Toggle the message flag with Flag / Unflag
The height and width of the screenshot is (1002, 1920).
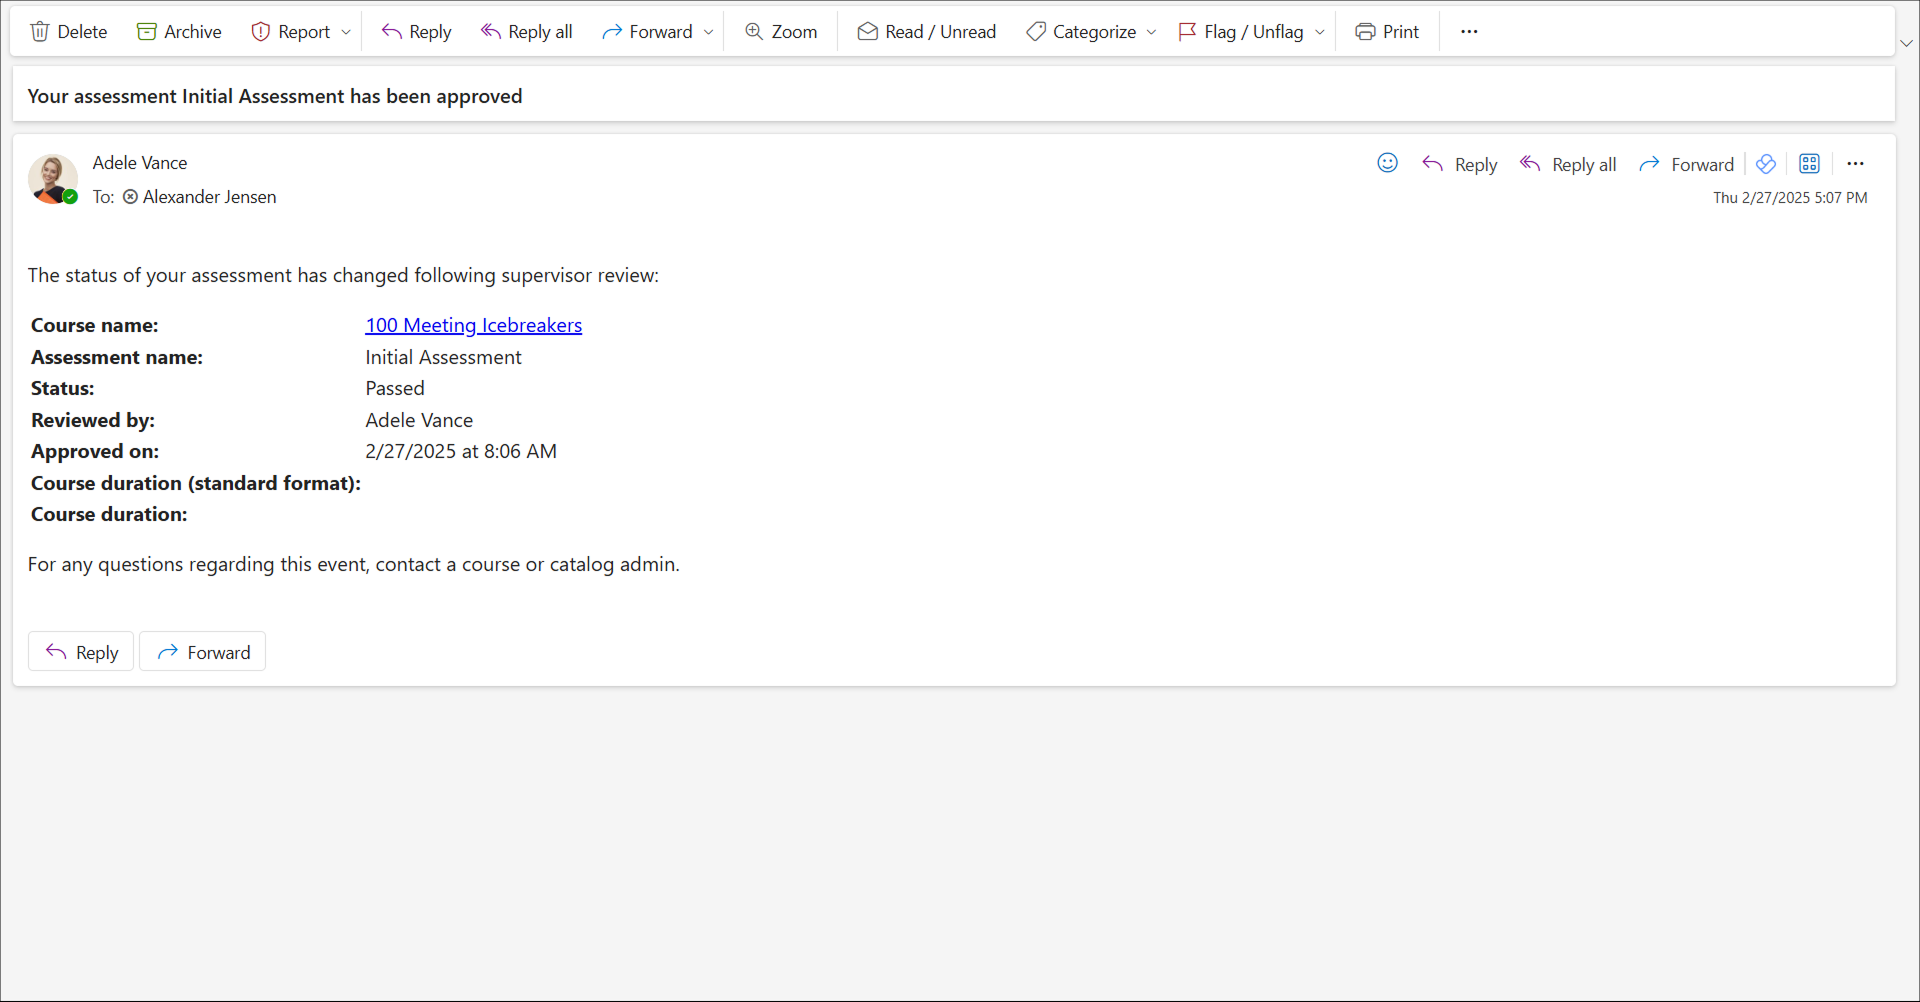(1241, 32)
